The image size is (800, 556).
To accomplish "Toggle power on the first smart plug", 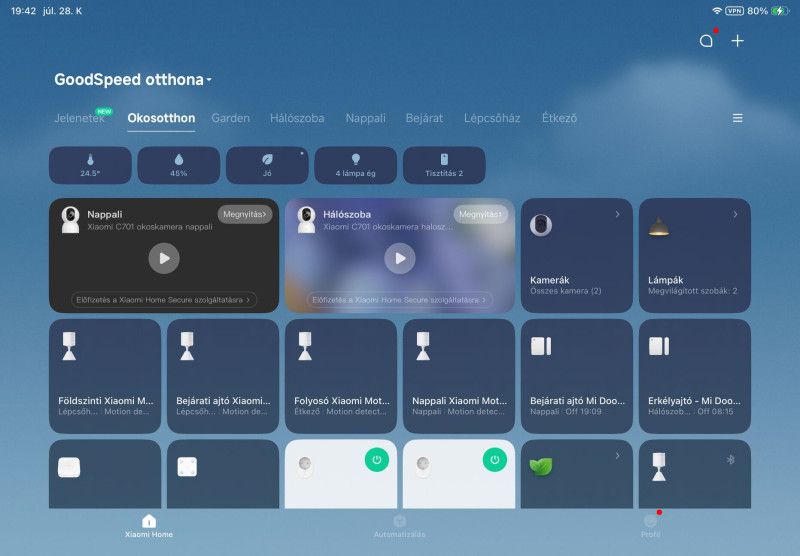I will [x=377, y=460].
